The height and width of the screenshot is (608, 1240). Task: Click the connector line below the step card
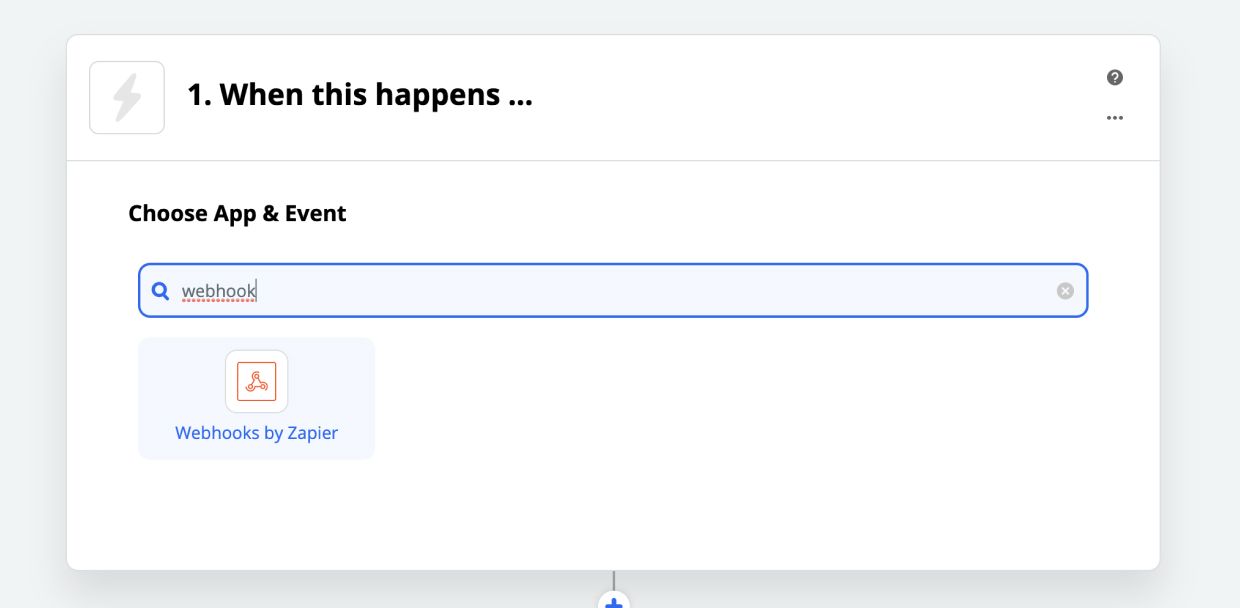[614, 580]
